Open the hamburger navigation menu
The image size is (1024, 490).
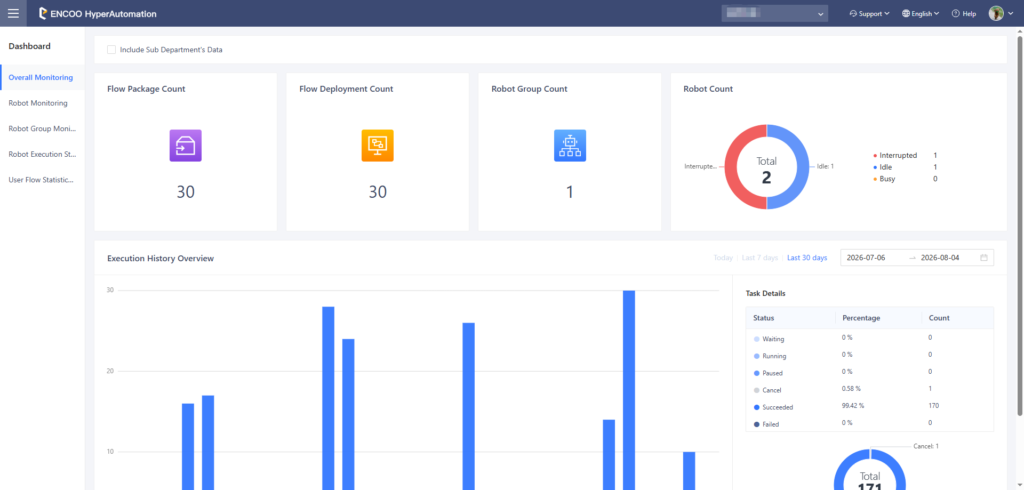(13, 13)
